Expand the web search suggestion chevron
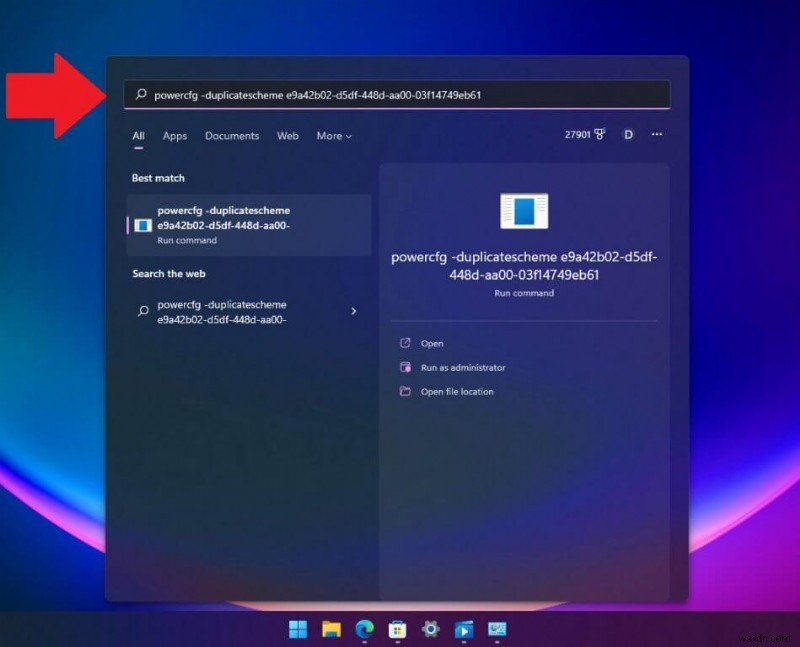This screenshot has height=647, width=800. click(x=353, y=311)
